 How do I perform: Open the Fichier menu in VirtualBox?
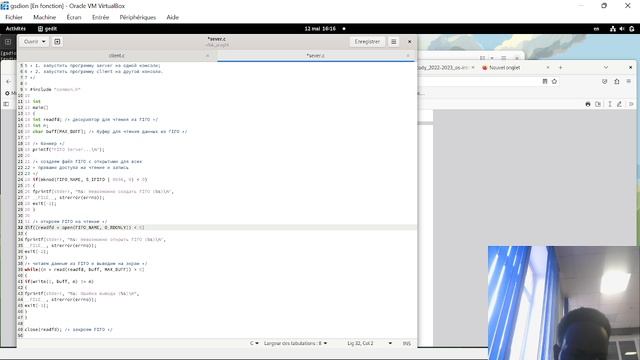click(x=14, y=17)
